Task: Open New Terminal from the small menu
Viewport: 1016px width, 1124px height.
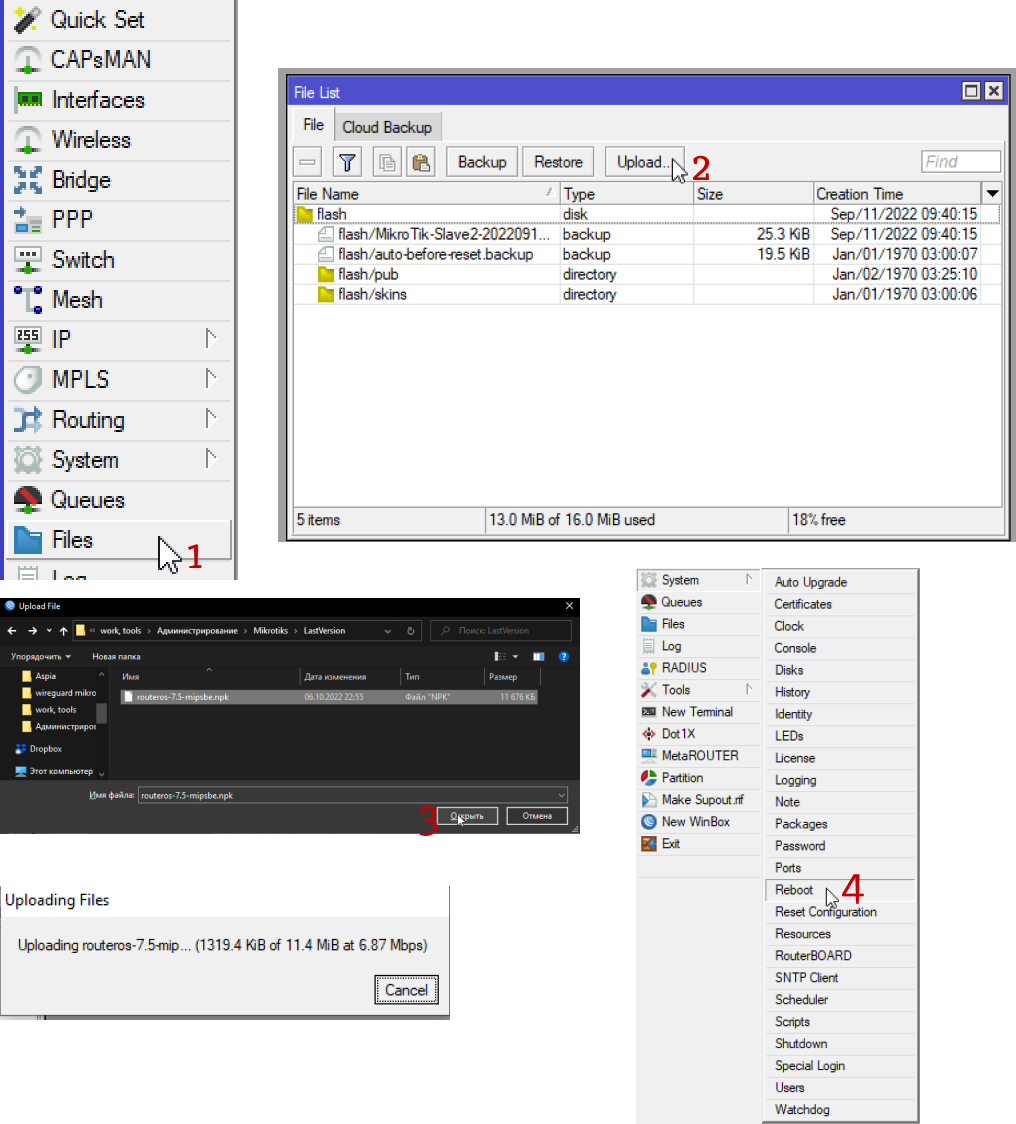Action: [x=698, y=712]
